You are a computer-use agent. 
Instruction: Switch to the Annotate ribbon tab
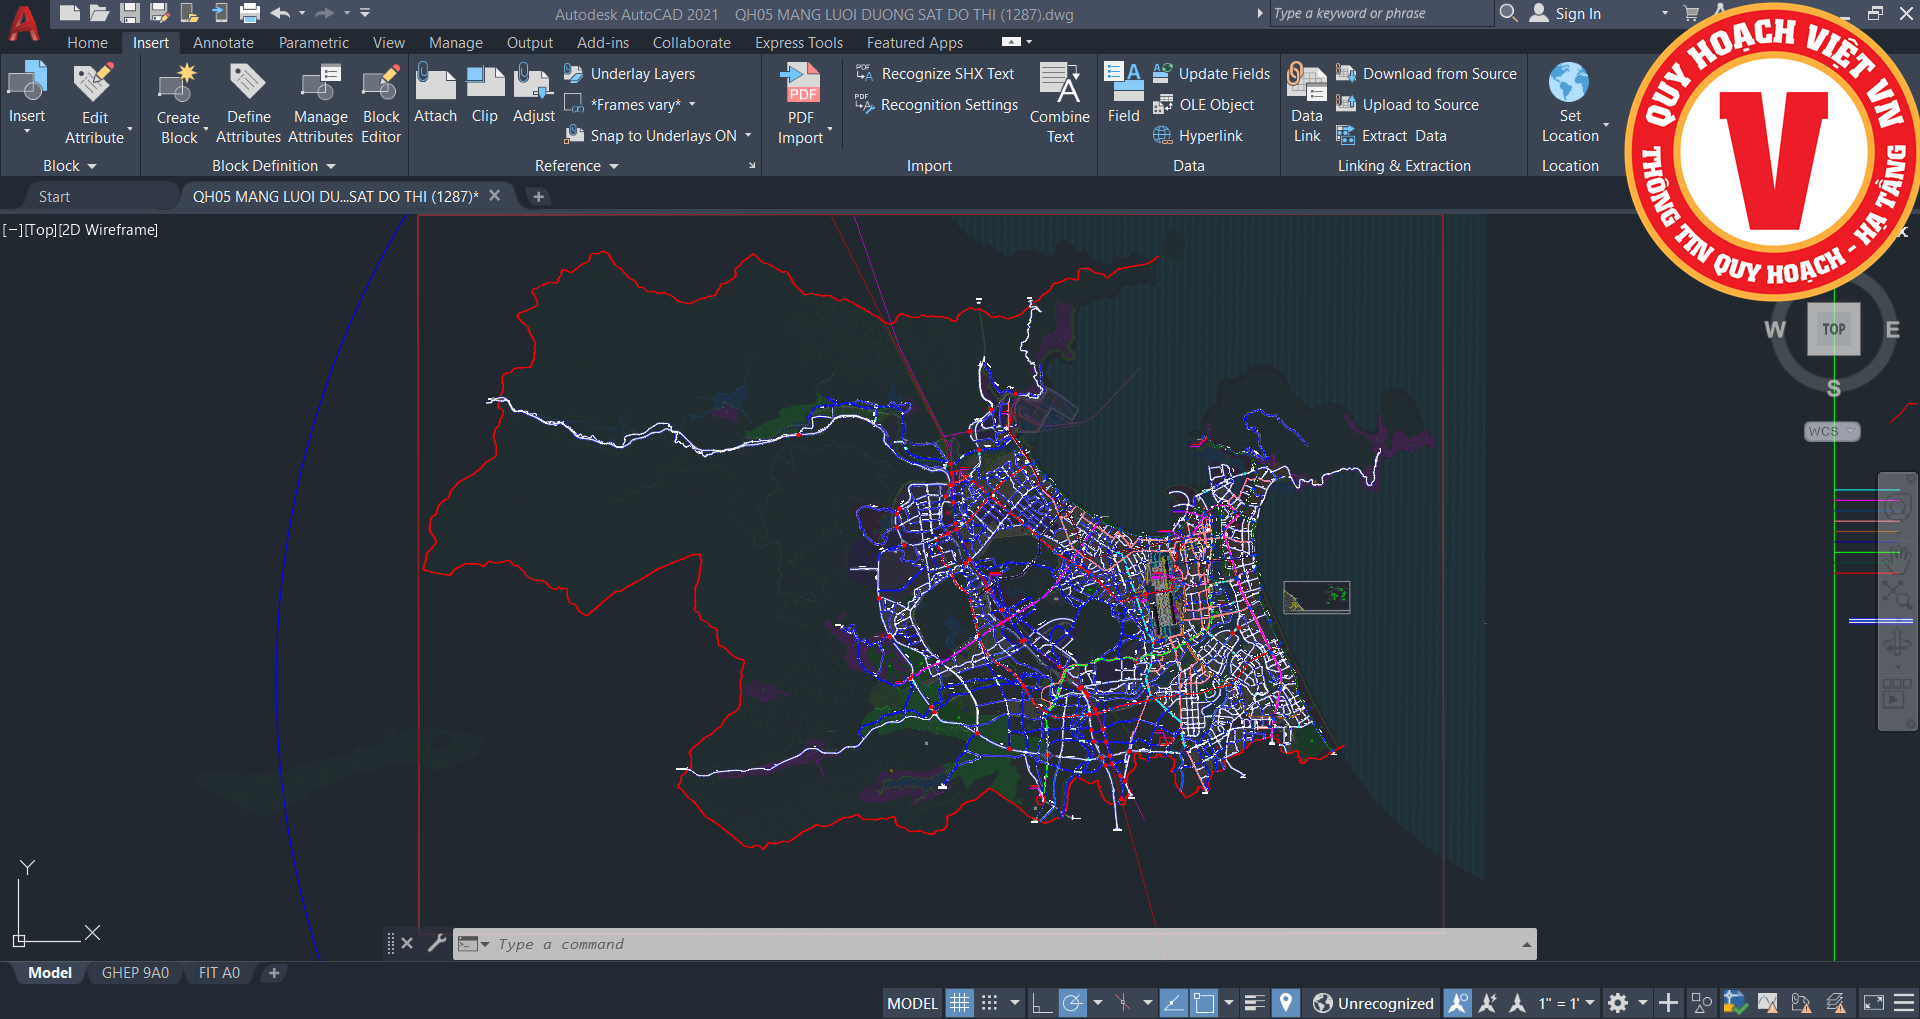223,43
